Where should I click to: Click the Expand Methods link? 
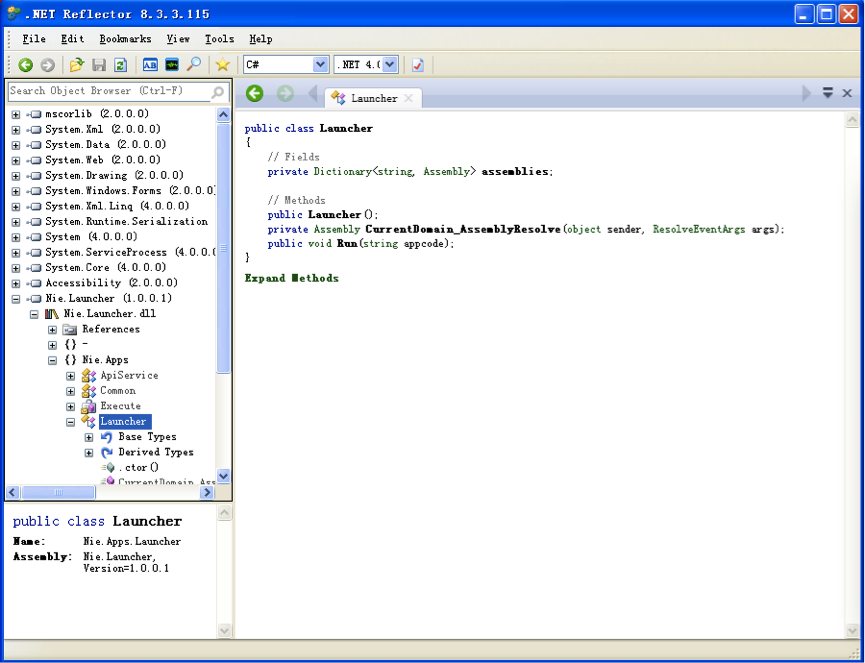pyautogui.click(x=291, y=278)
